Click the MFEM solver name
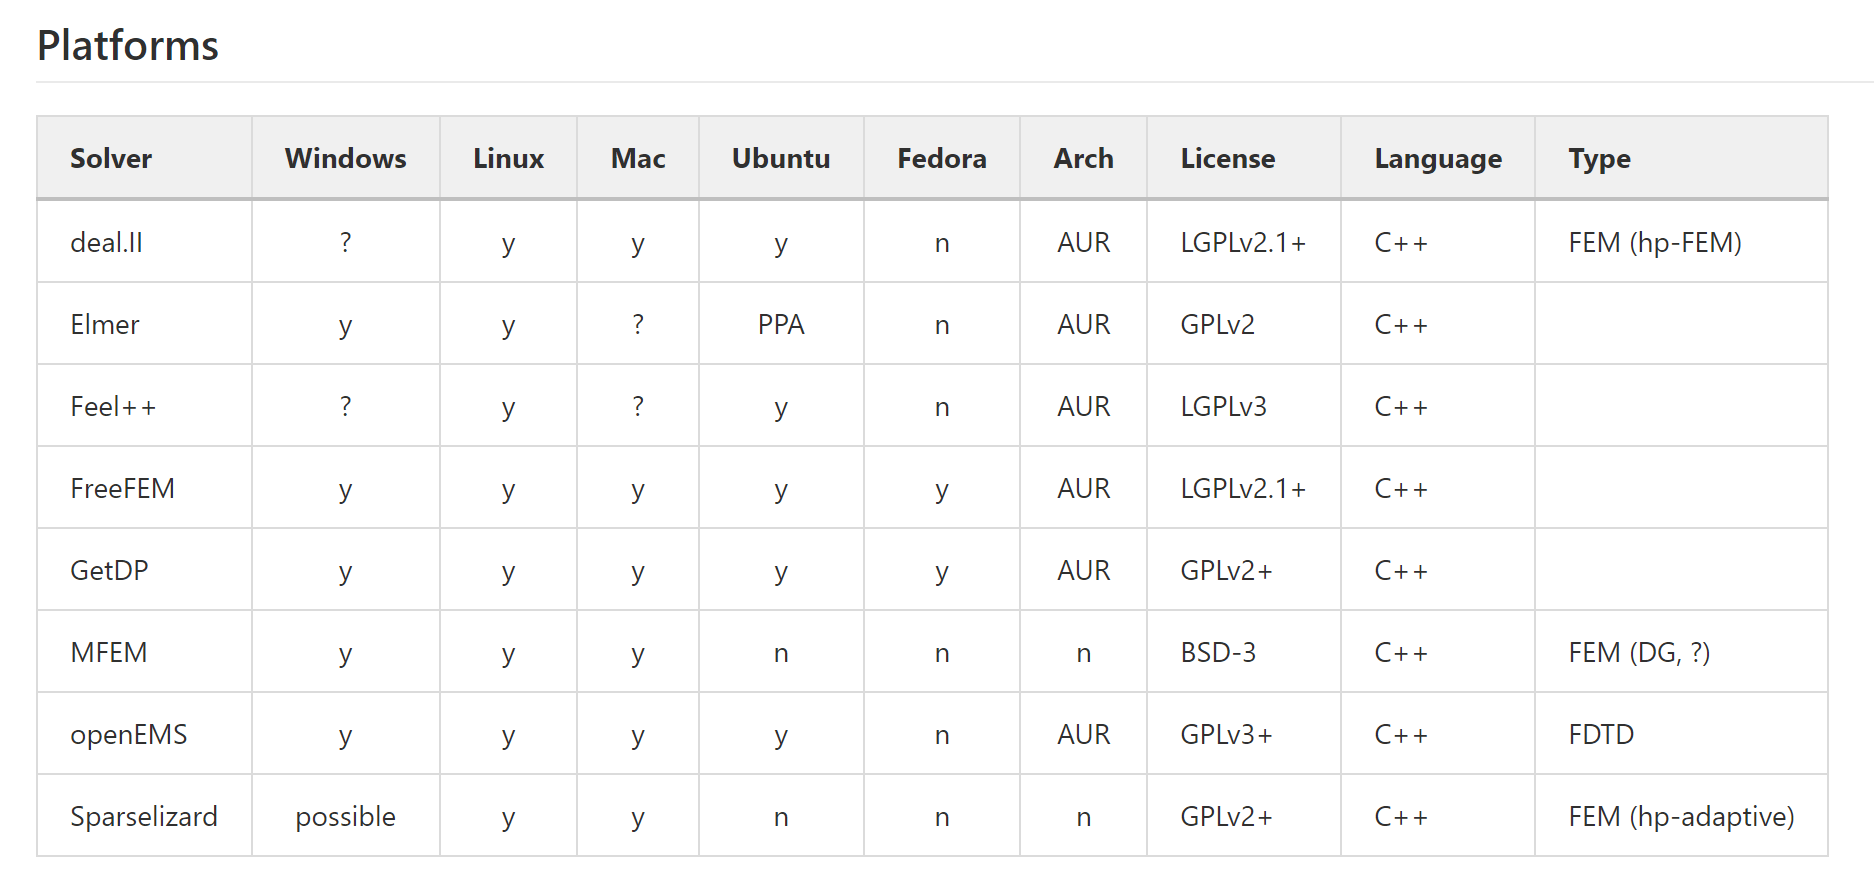The width and height of the screenshot is (1874, 876). 109,653
